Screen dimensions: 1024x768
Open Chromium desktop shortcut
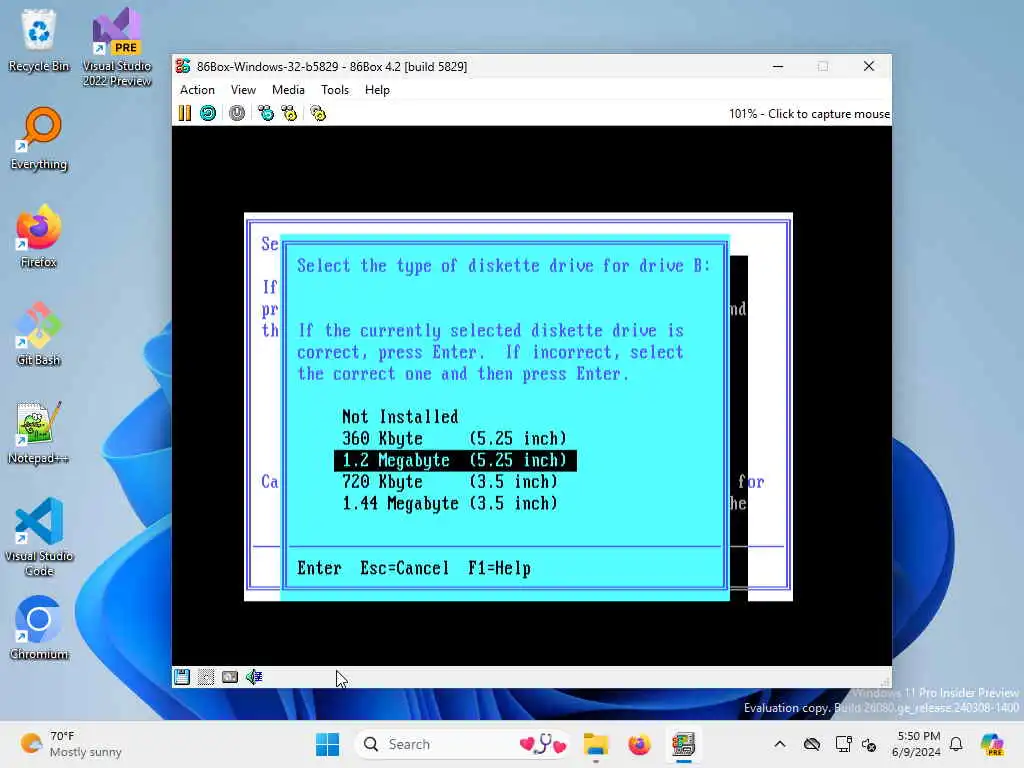point(39,628)
